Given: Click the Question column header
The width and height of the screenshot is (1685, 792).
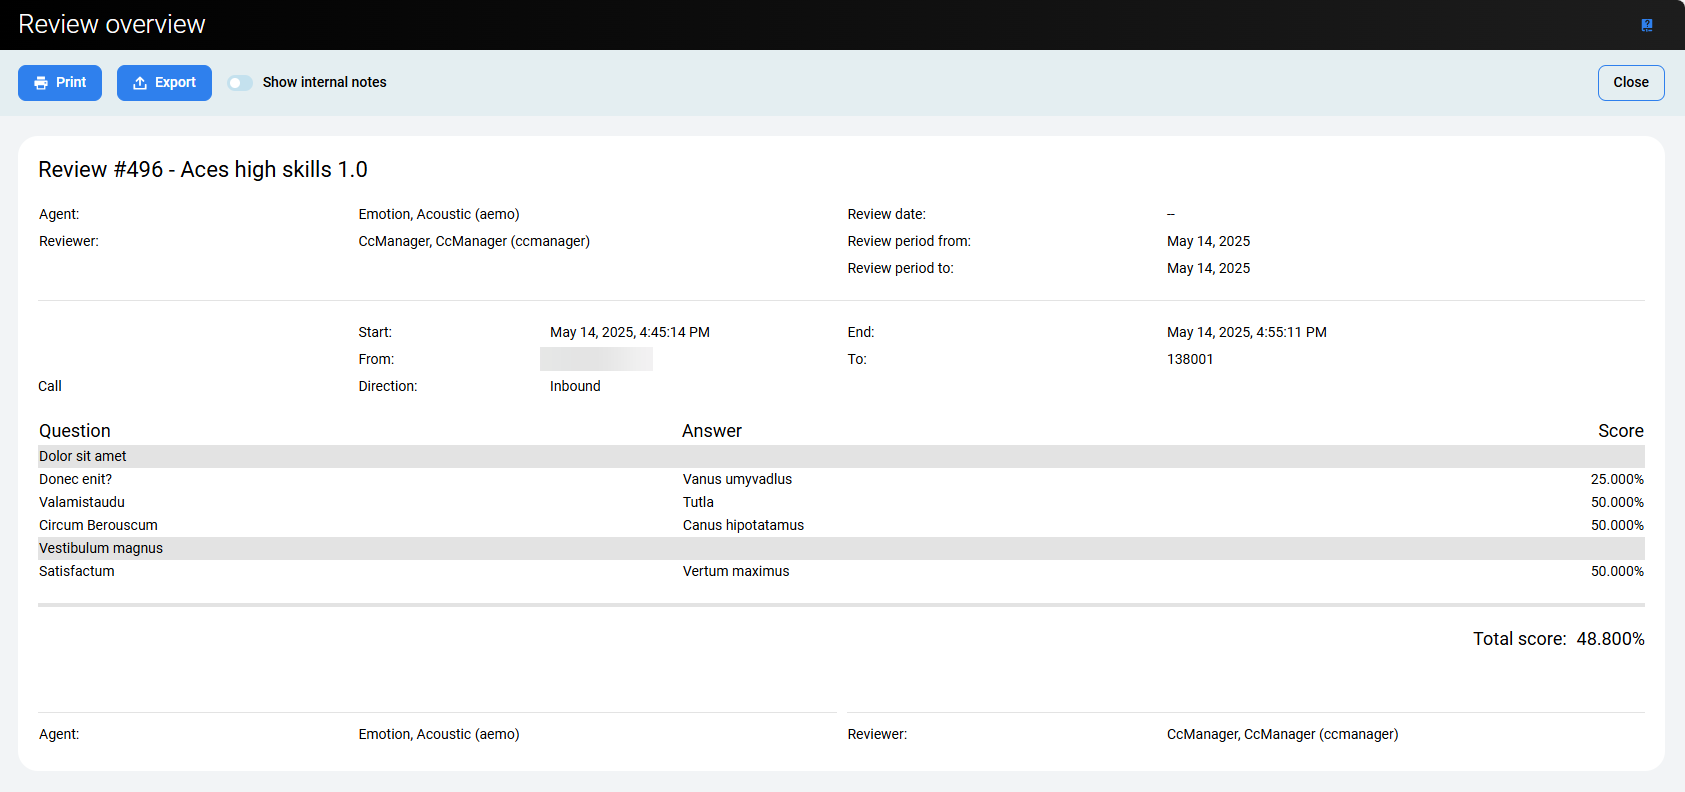Looking at the screenshot, I should click(75, 431).
